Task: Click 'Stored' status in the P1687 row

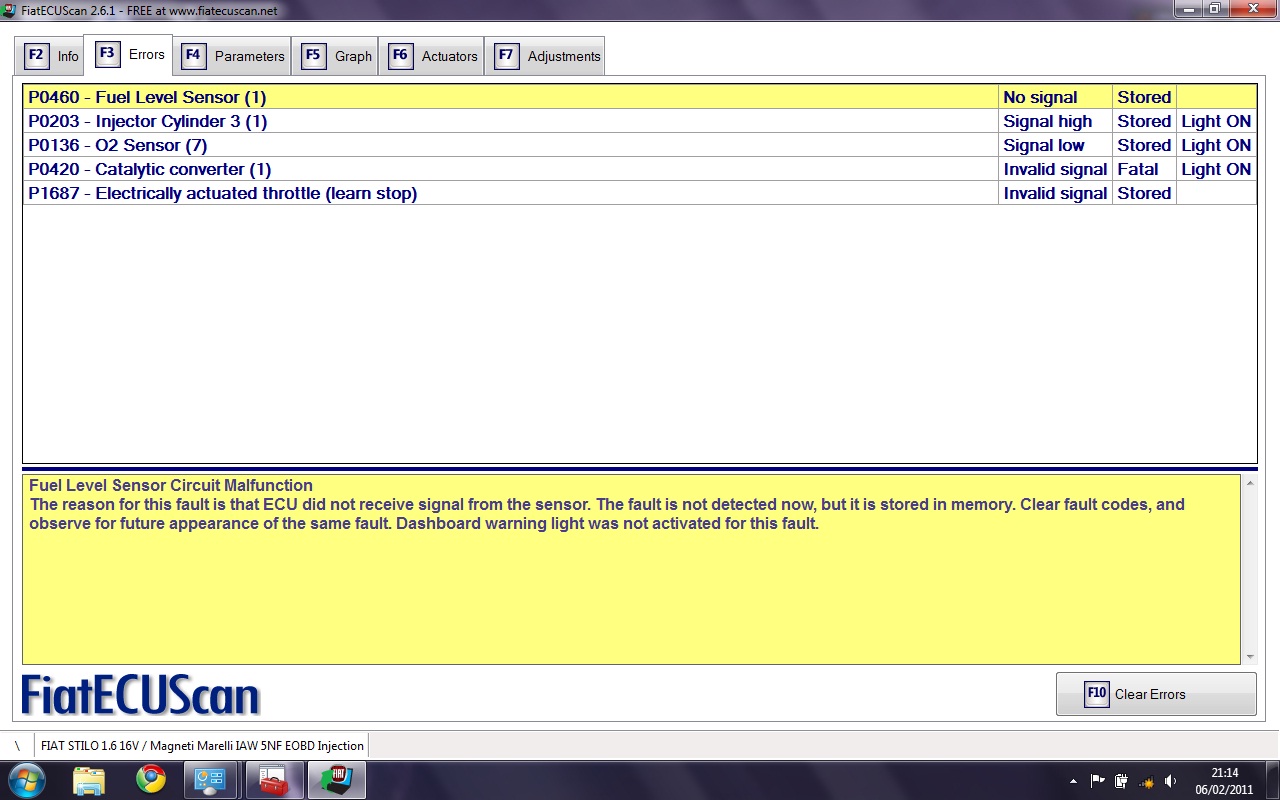Action: pyautogui.click(x=1145, y=193)
